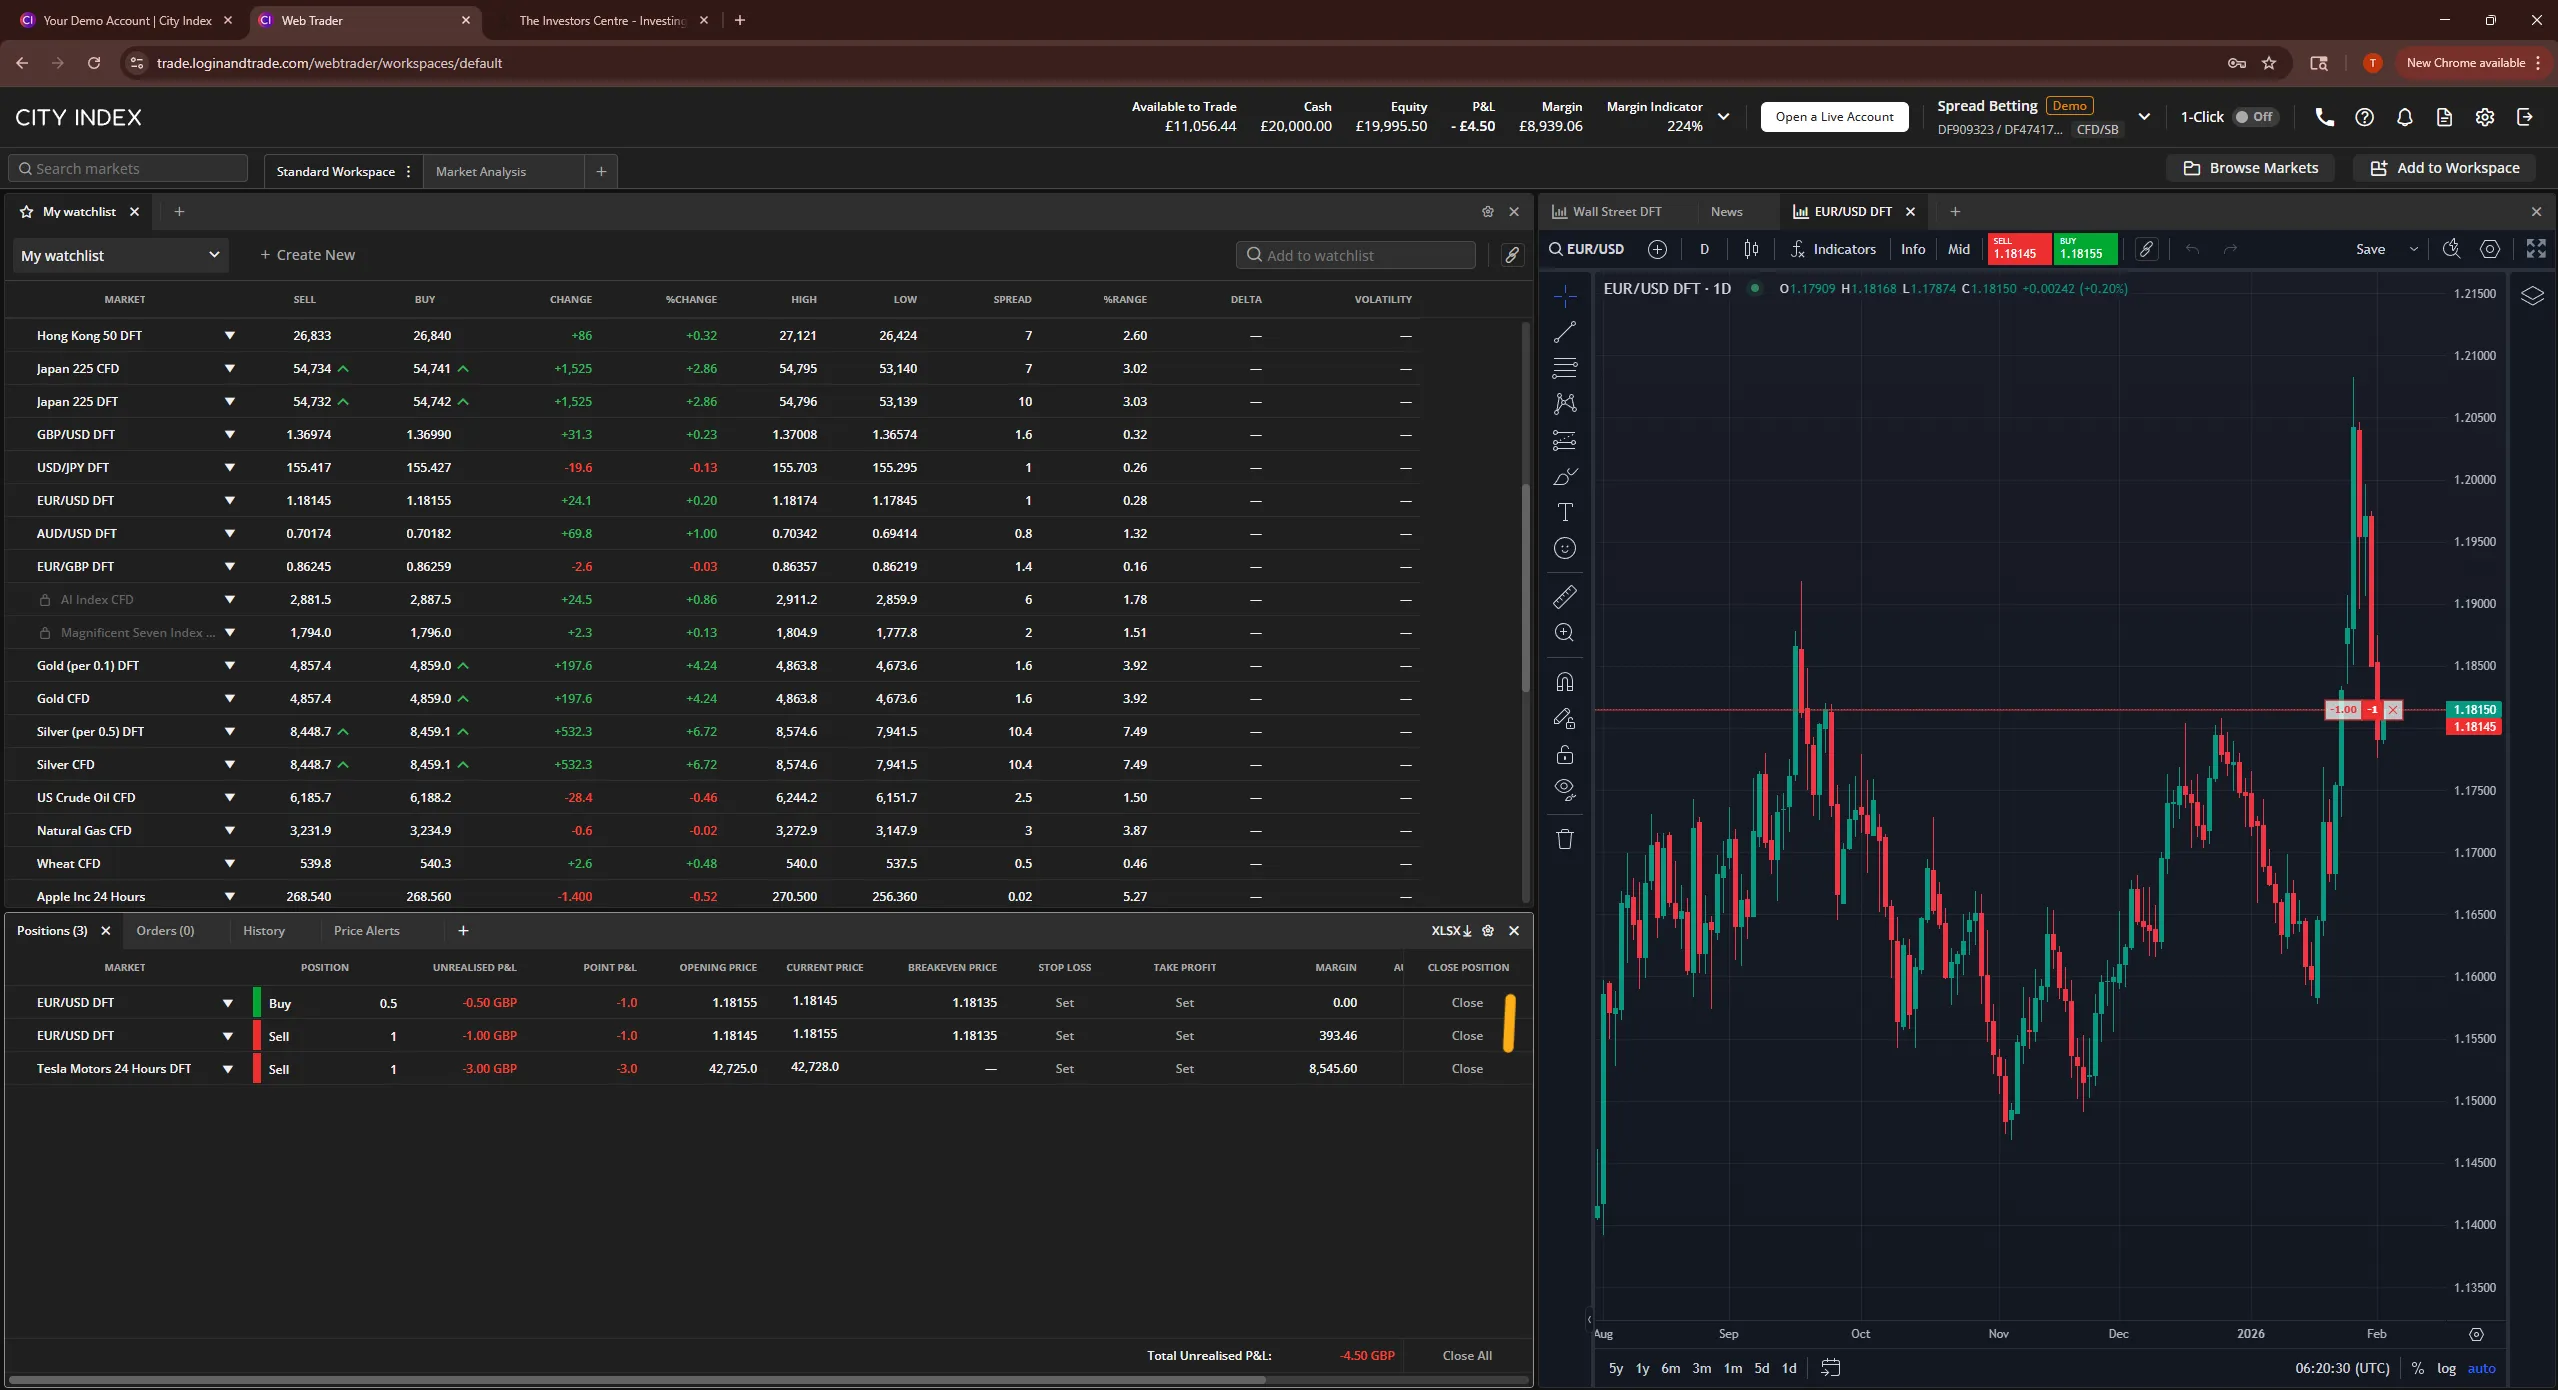
Task: Open notifications bell icon
Action: 2405,117
